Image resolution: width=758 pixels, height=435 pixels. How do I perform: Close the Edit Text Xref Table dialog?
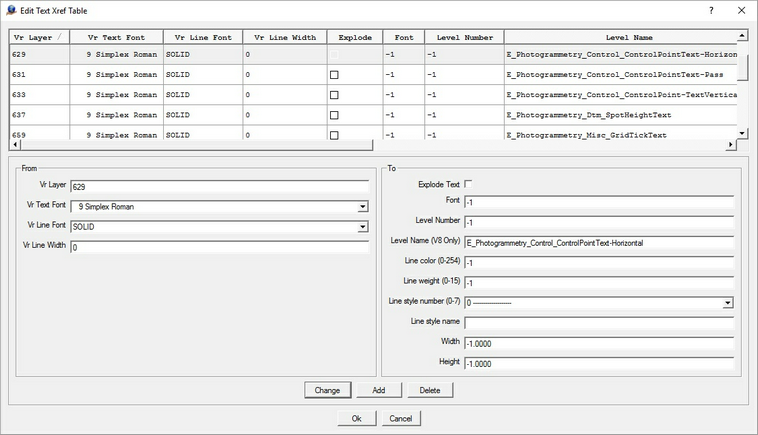(x=740, y=11)
